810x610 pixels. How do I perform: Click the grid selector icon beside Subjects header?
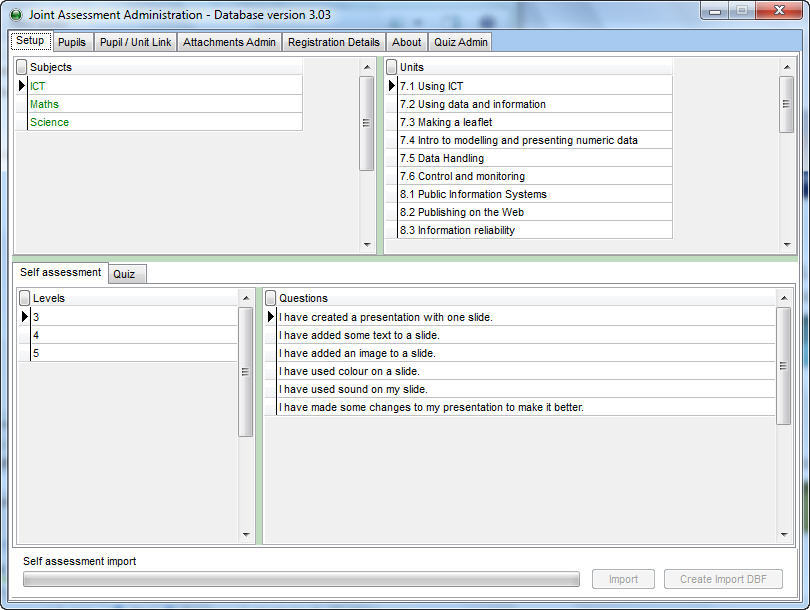(21, 66)
